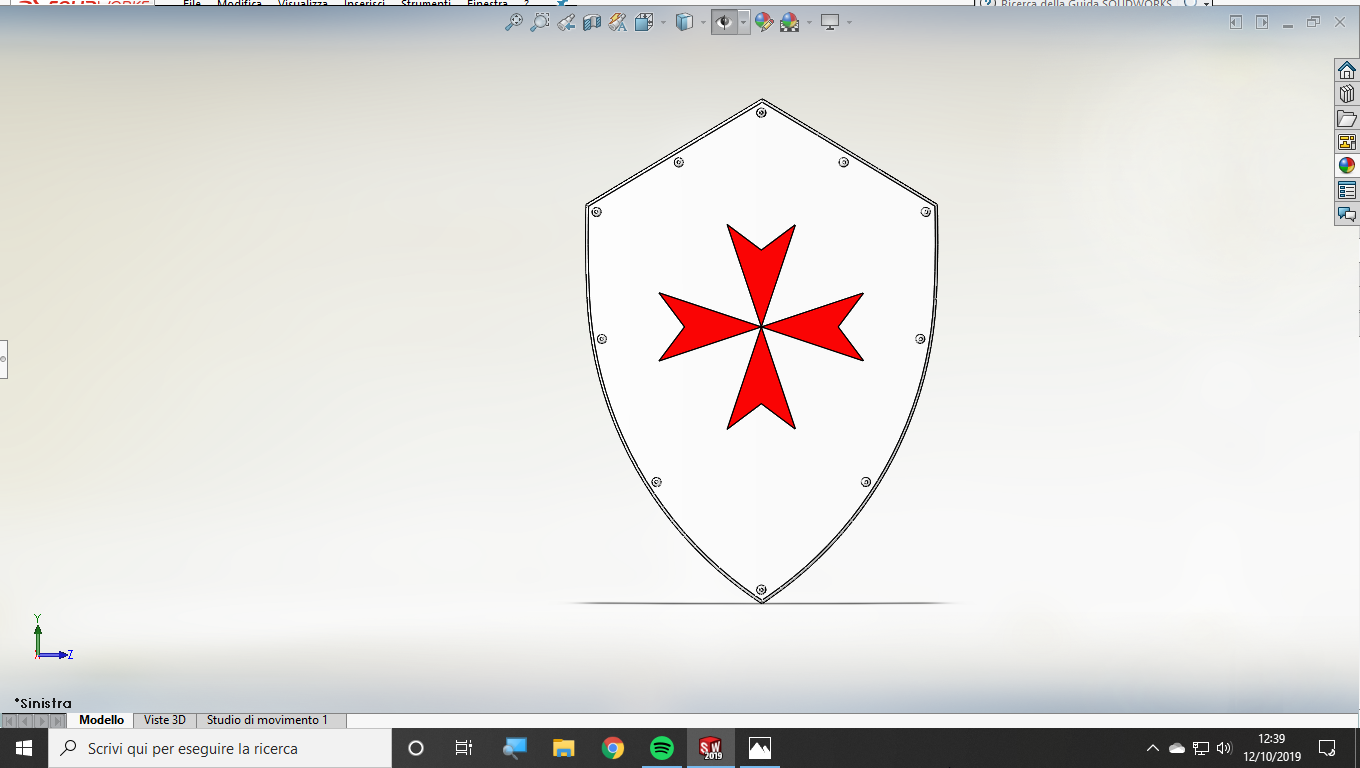Select the rivet at shield top apex
The image size is (1360, 768).
761,112
